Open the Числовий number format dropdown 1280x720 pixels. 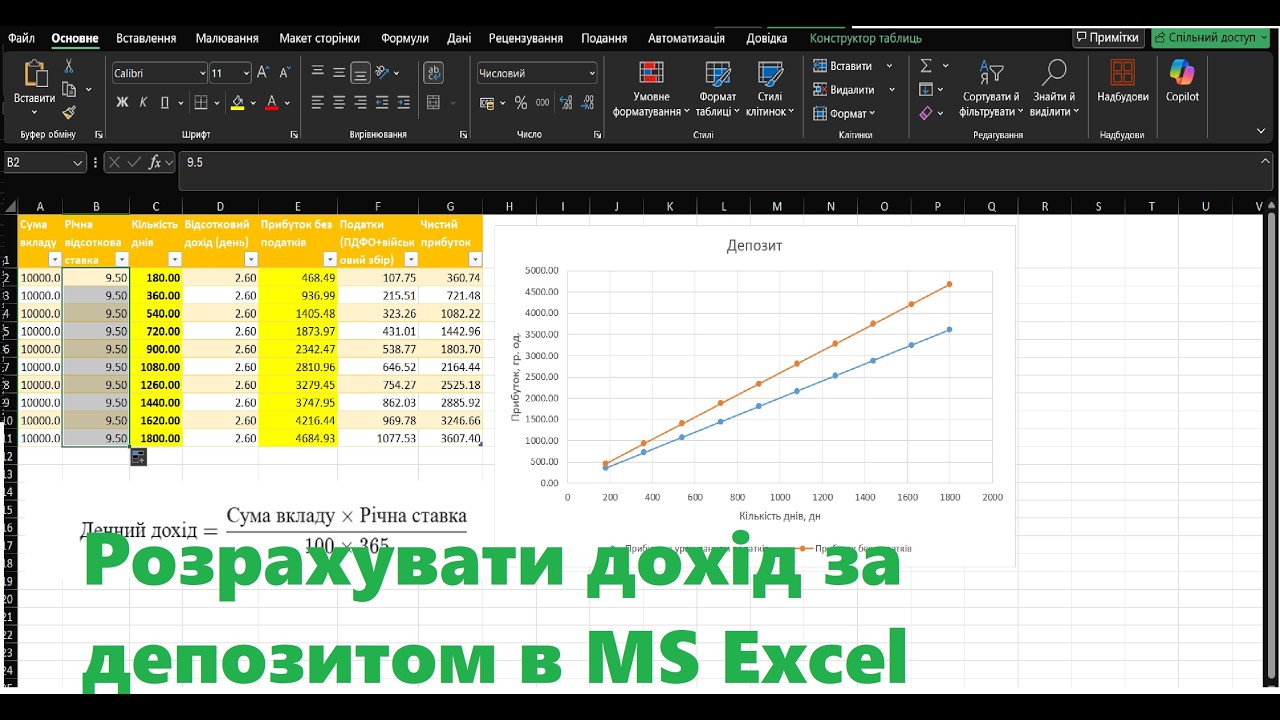coord(591,73)
